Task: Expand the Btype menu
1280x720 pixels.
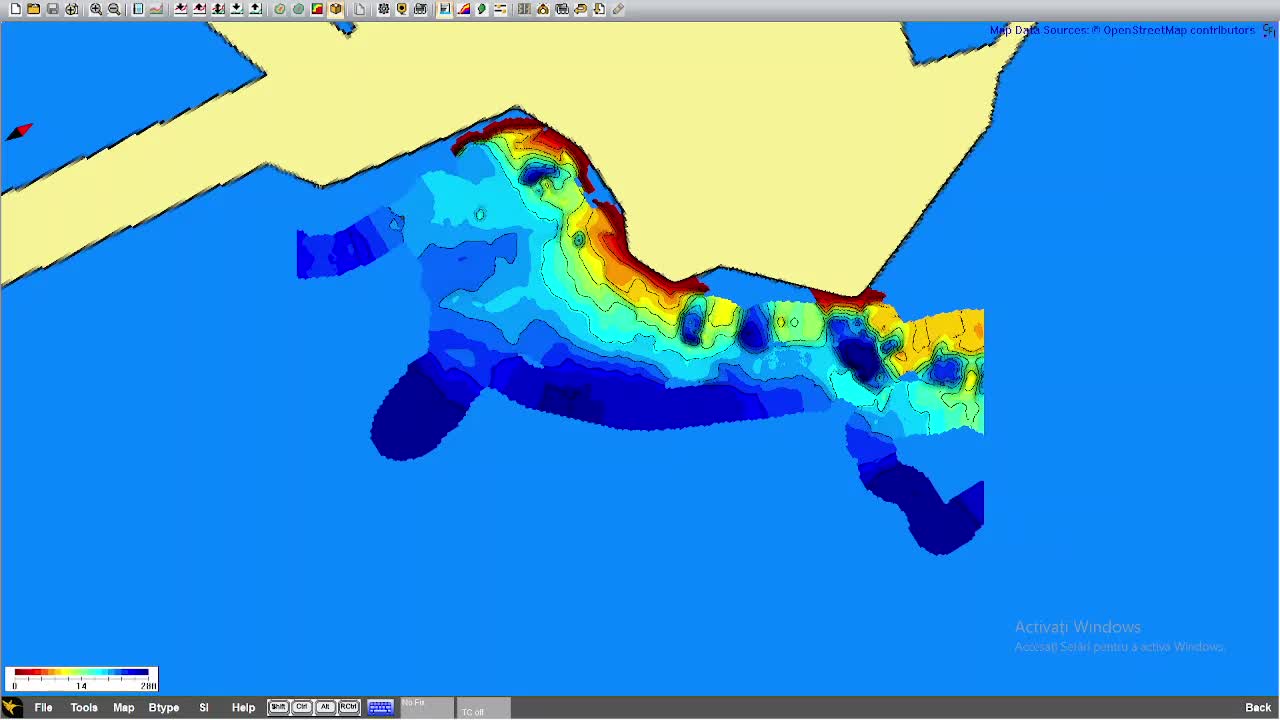Action: [163, 707]
